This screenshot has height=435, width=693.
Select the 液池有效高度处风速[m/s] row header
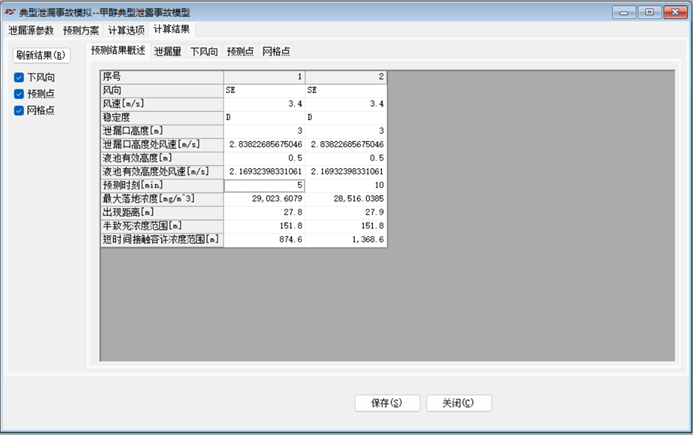[162, 172]
